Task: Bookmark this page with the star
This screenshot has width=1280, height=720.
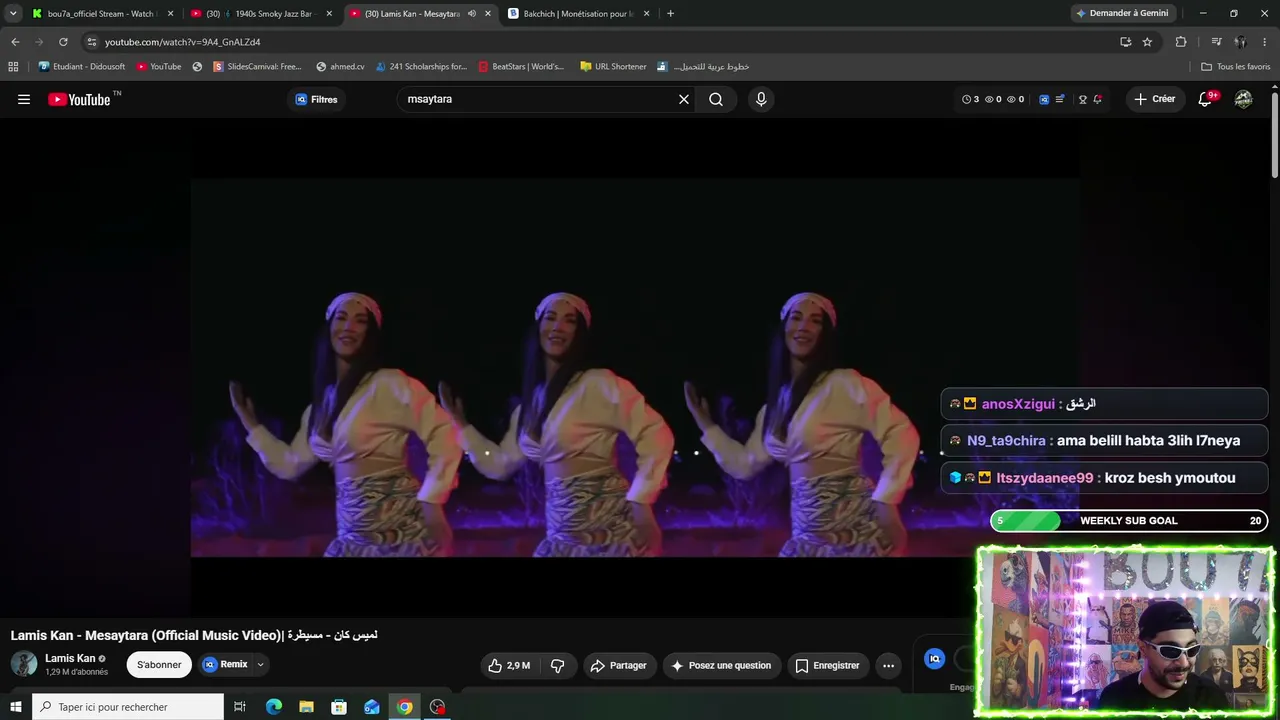Action: 1147,42
